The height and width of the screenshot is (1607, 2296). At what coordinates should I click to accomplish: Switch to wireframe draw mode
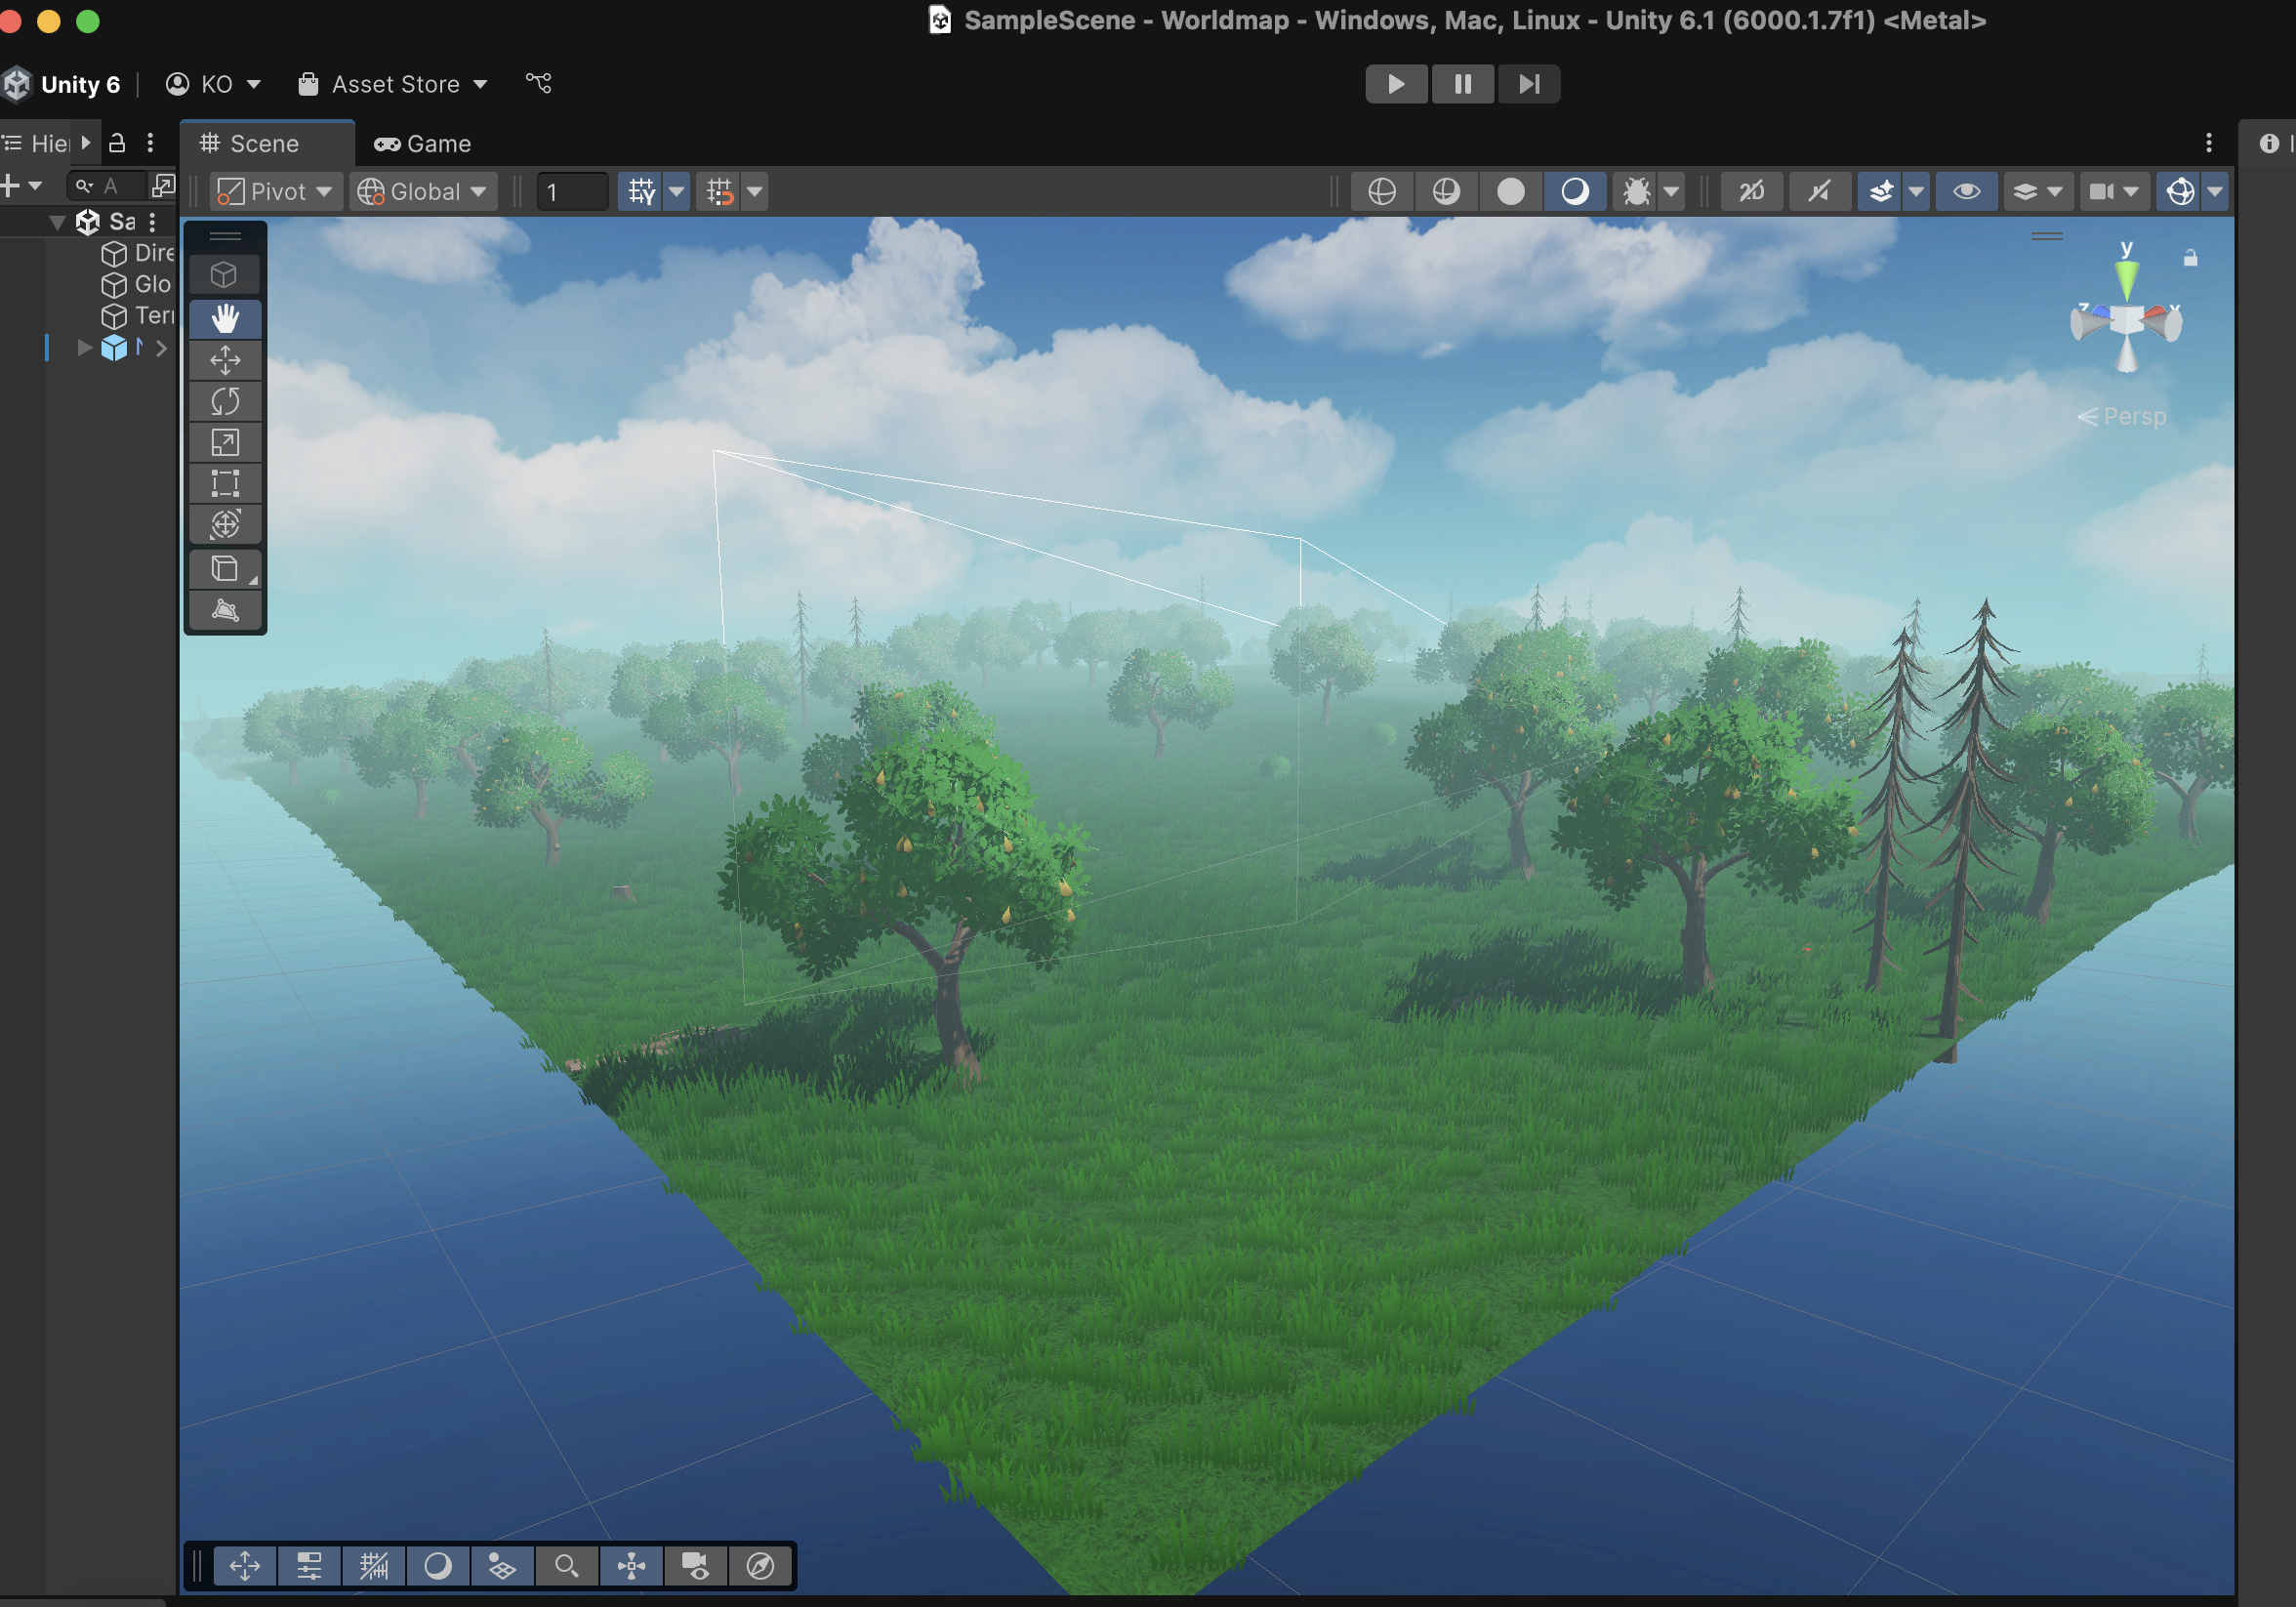click(1382, 191)
